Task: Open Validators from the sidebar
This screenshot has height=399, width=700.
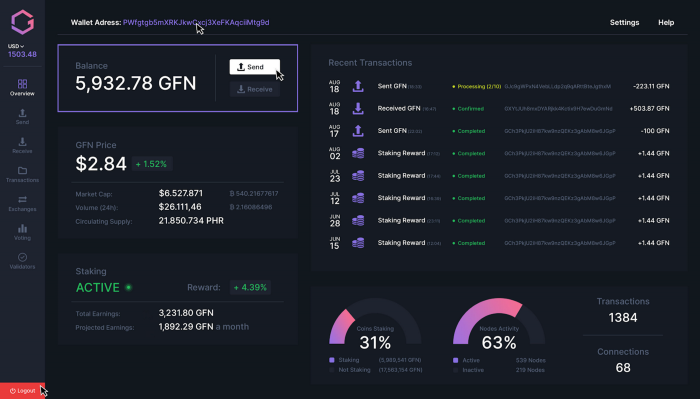Action: (x=22, y=261)
